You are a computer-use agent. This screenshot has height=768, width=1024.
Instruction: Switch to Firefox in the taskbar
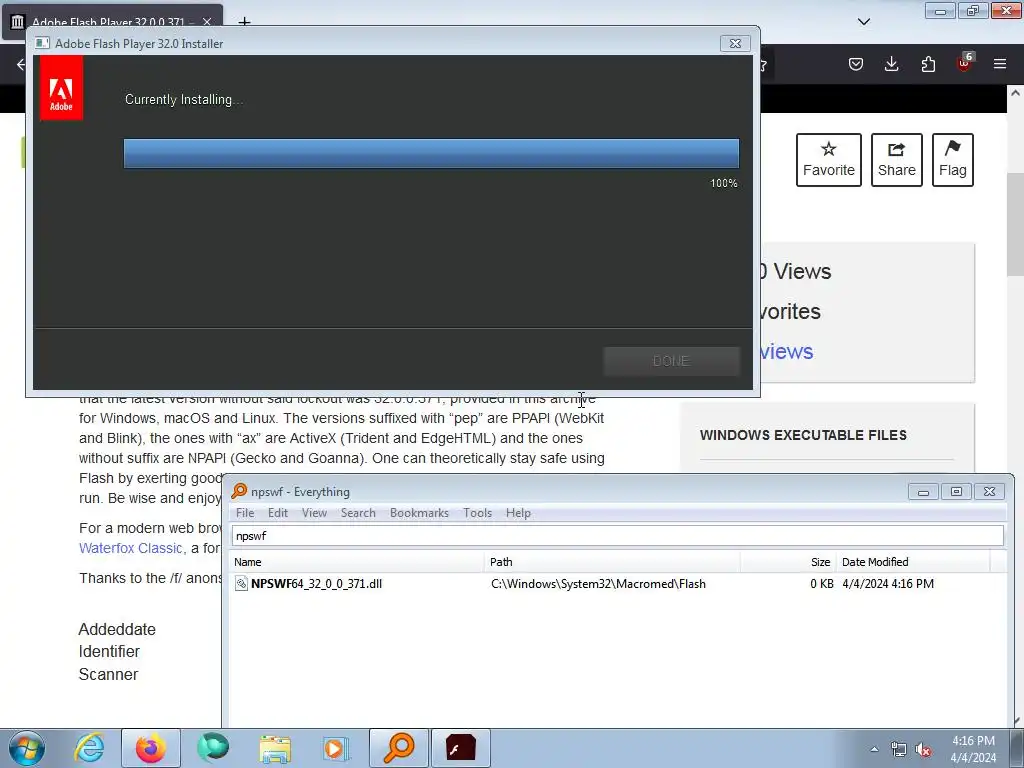pos(151,748)
